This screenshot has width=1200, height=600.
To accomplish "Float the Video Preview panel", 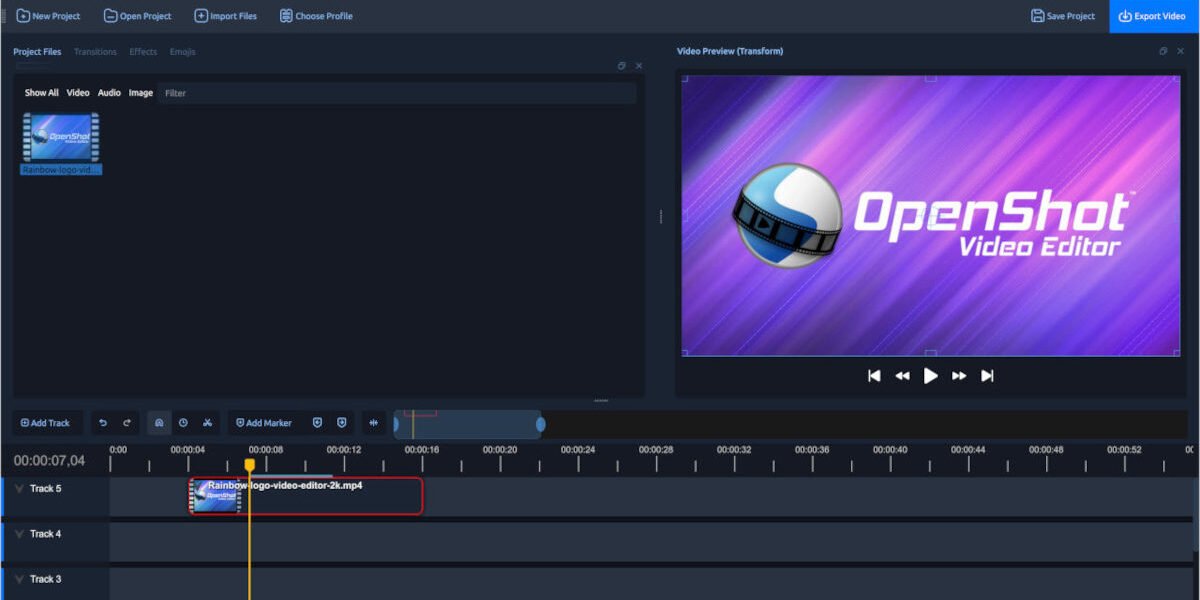I will [1163, 51].
